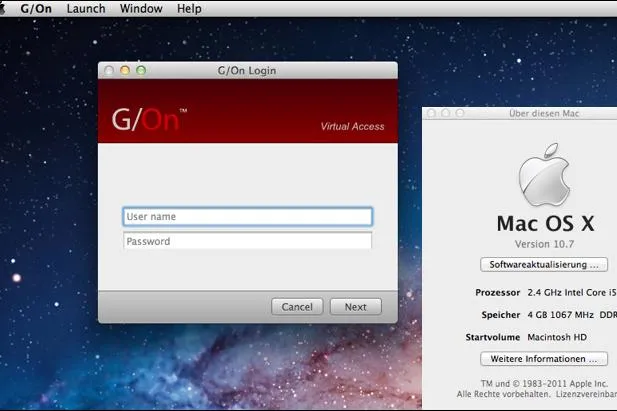Click the G/On Login window title
617x411 pixels.
247,71
